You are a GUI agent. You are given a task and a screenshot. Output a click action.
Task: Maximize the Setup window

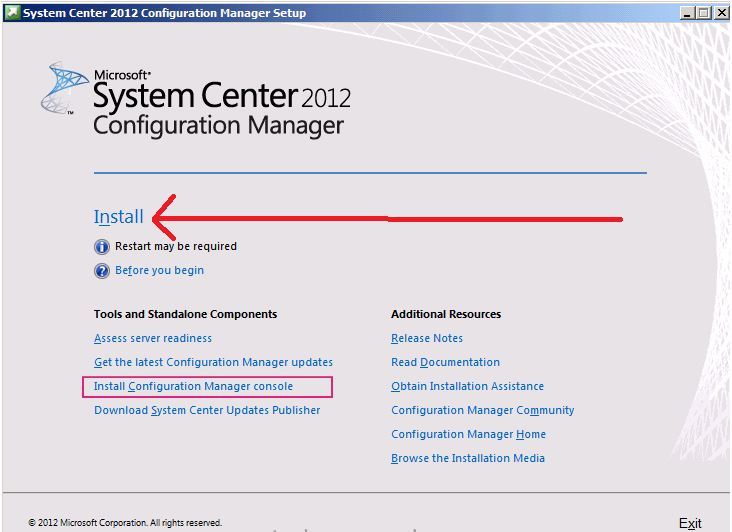[703, 13]
